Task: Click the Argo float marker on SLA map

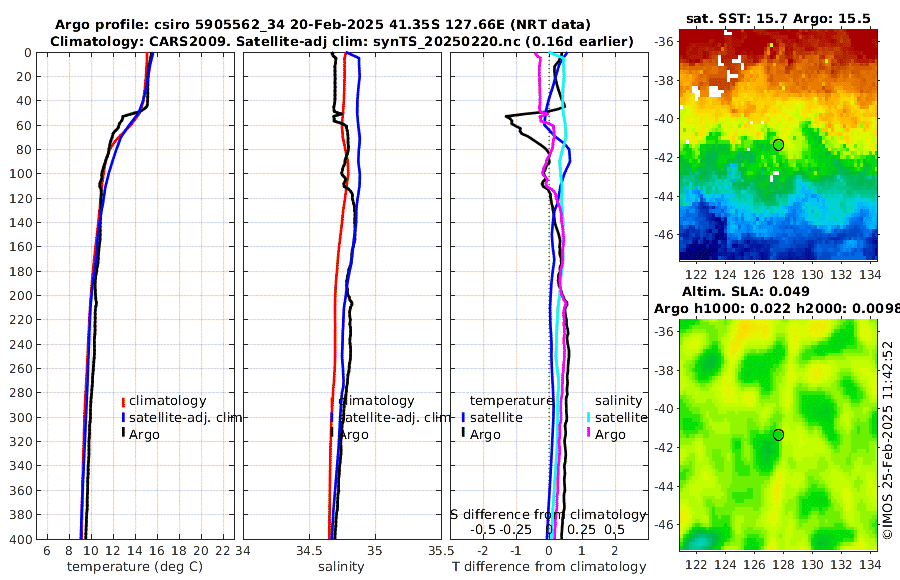Action: pyautogui.click(x=778, y=435)
